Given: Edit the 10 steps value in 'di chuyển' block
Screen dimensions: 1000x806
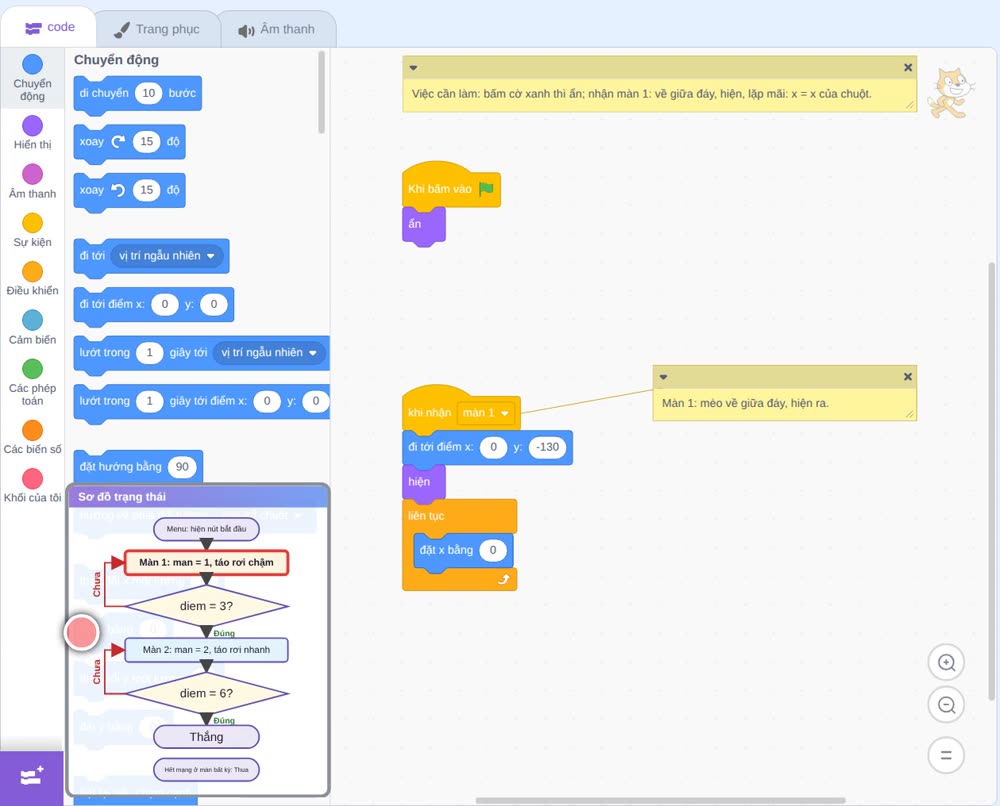Looking at the screenshot, I should tap(149, 93).
